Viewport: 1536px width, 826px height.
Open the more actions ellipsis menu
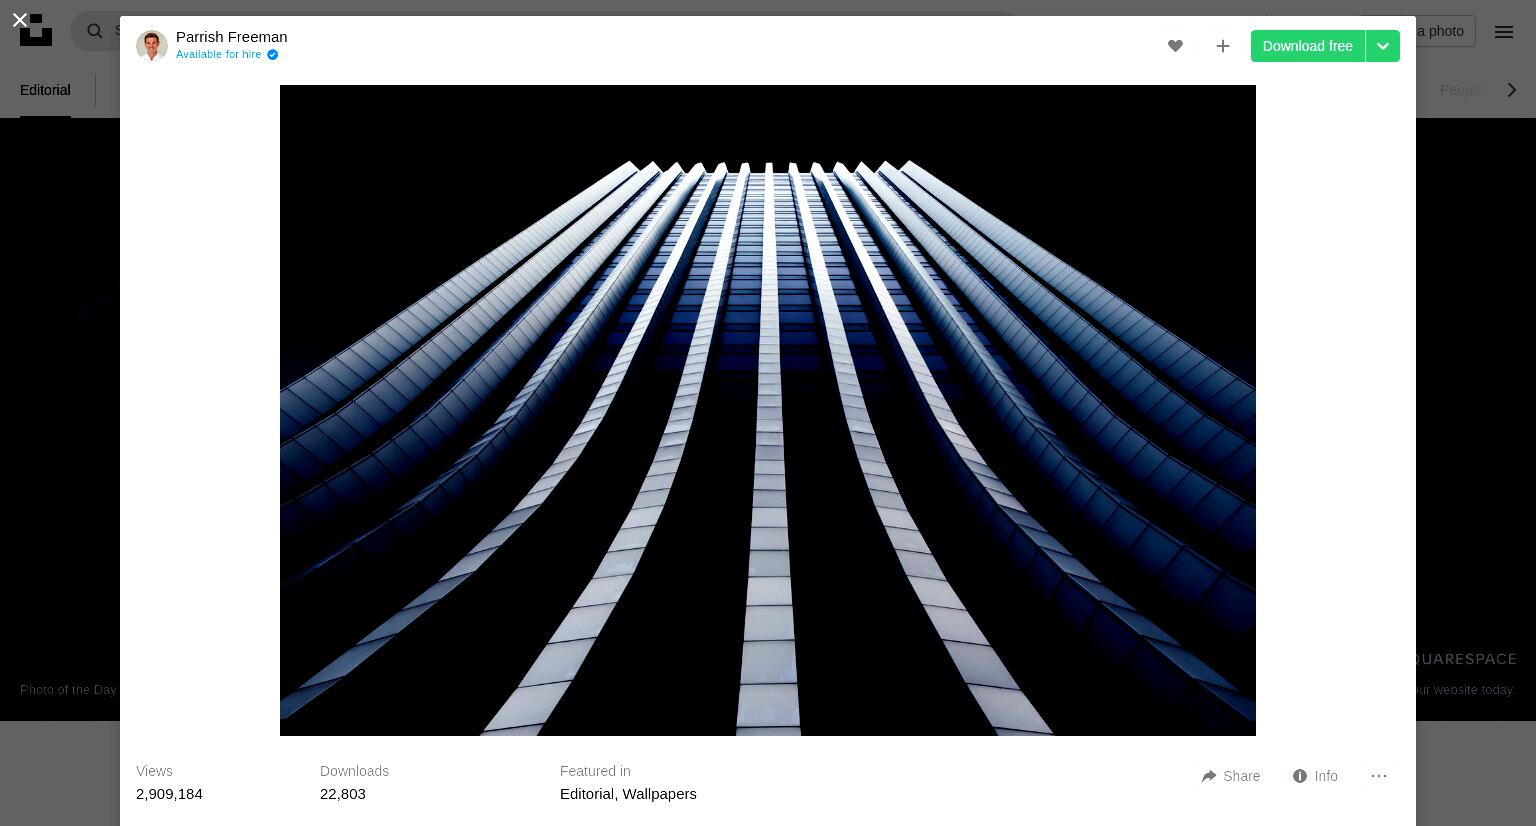click(1379, 776)
